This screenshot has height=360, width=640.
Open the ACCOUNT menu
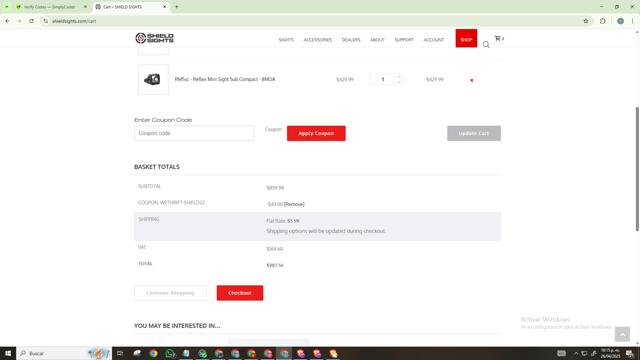pyautogui.click(x=433, y=40)
